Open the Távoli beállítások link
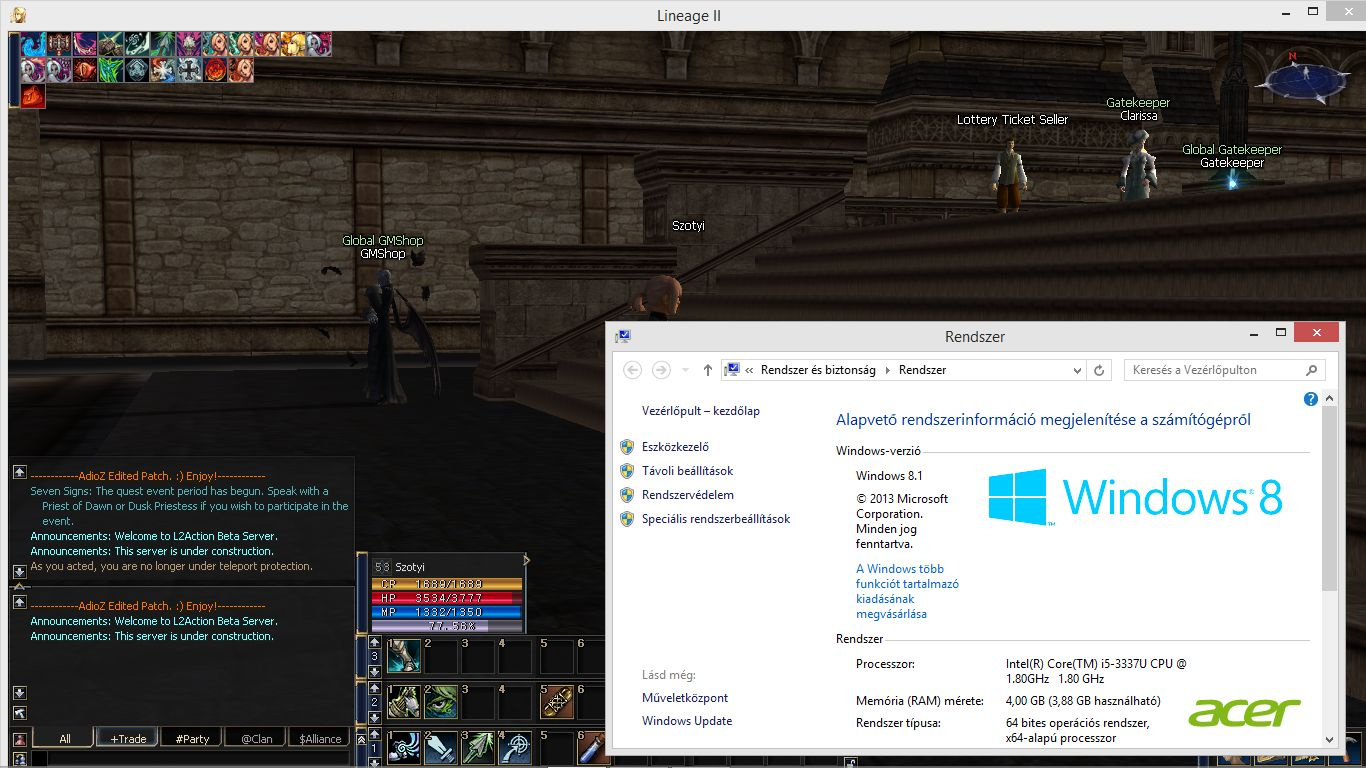 tap(687, 471)
